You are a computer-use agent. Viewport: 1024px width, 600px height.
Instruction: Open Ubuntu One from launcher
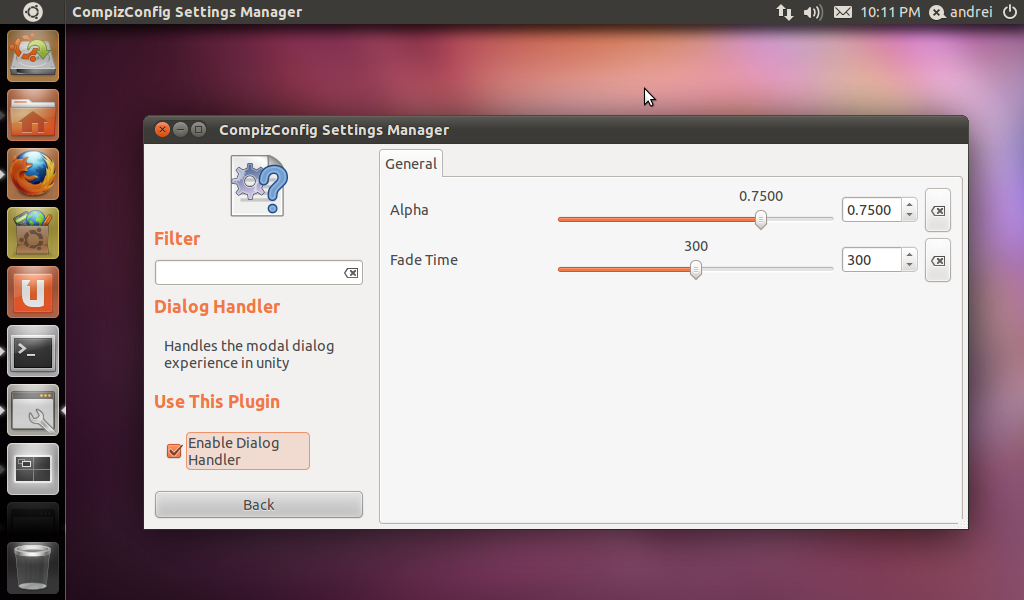point(33,292)
